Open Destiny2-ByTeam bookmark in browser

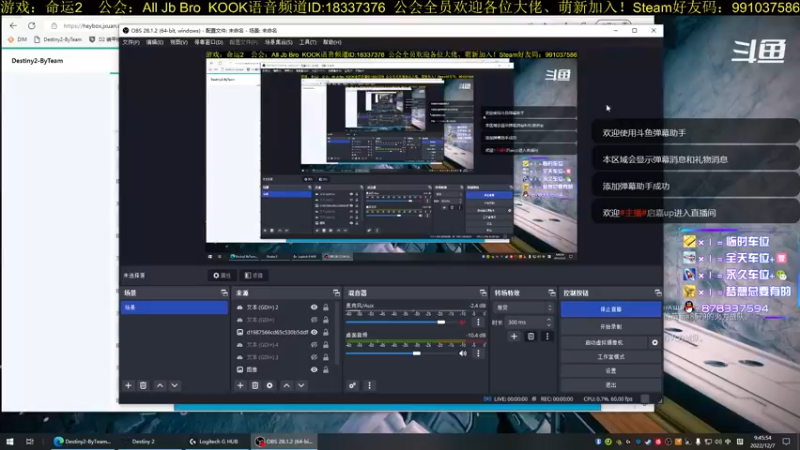[x=58, y=39]
